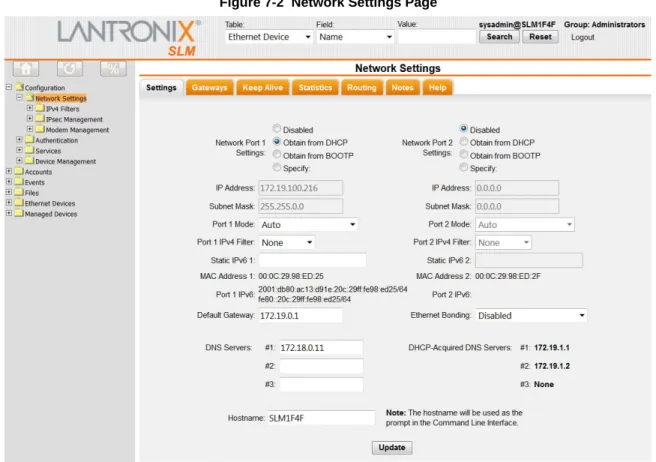Screen dimensions: 656x462
Task: Click the Files folder icon
Action: coord(19,192)
